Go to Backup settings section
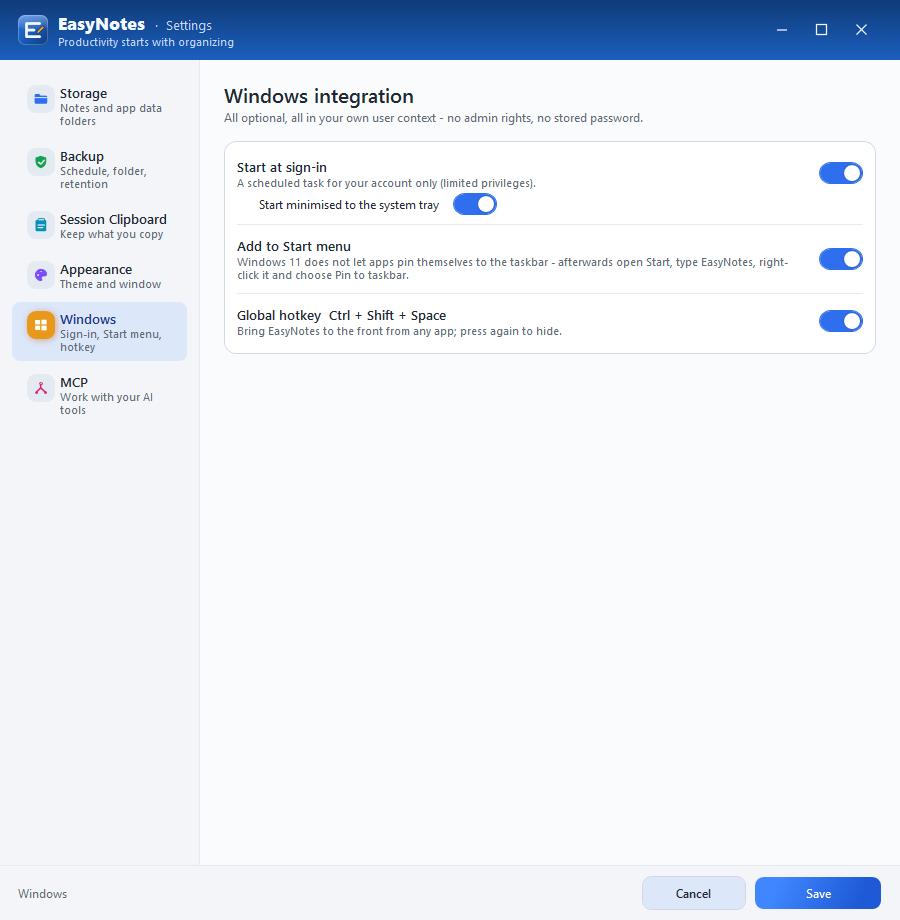900x920 pixels. 99,170
